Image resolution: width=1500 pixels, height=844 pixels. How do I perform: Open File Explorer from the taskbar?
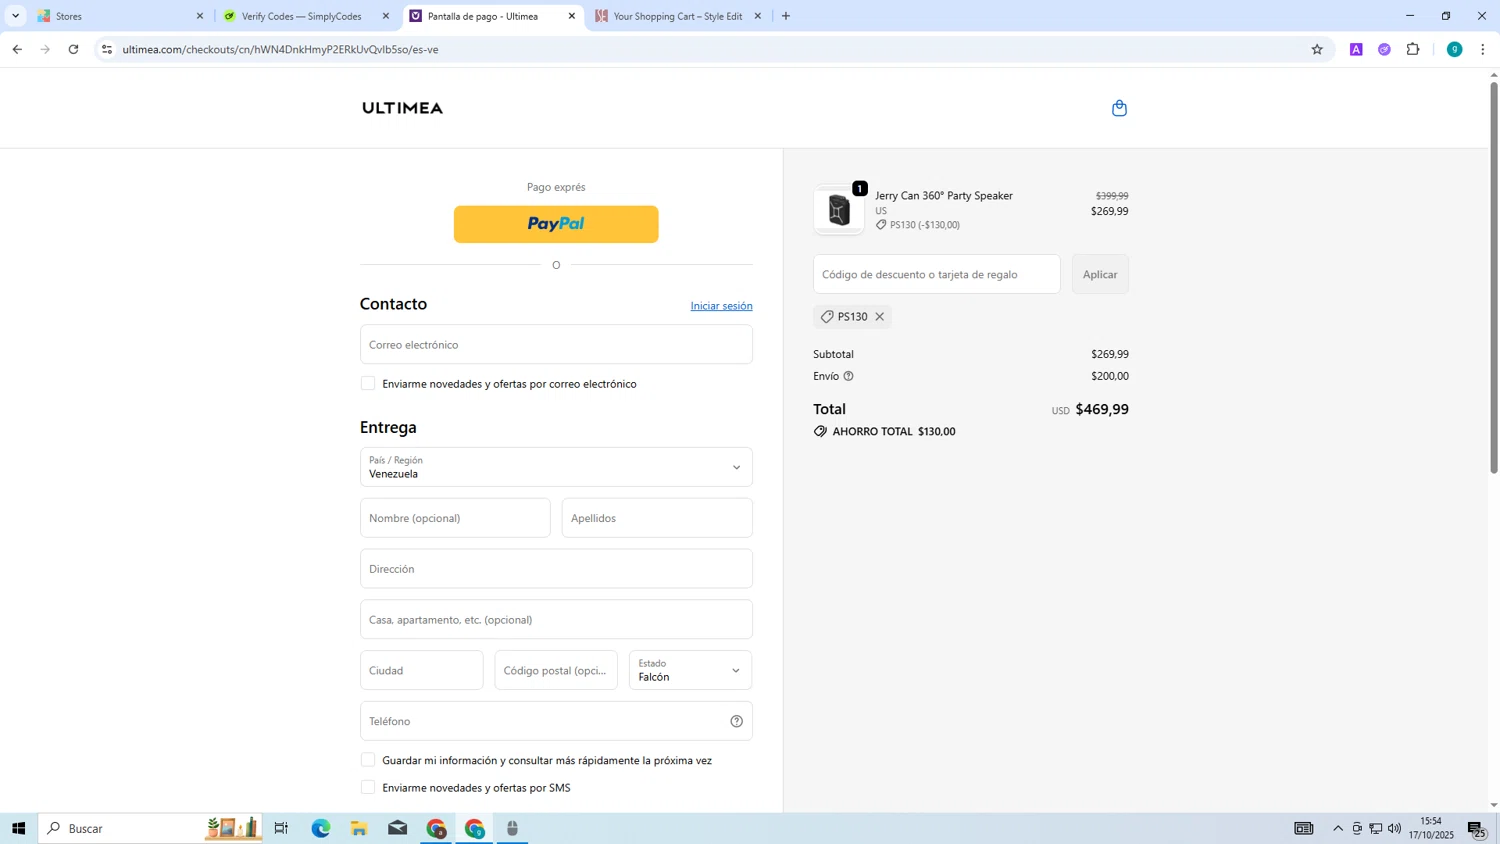359,828
